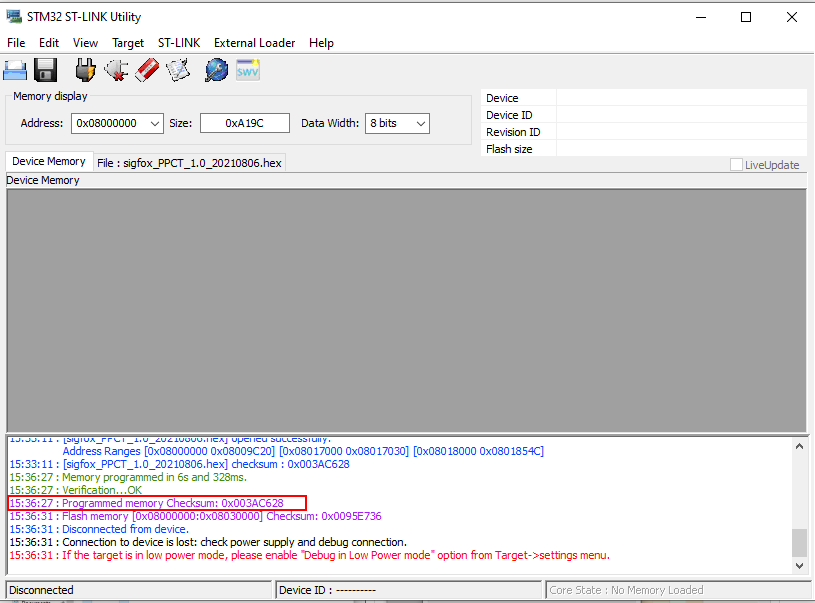
Task: Click the Flash memory Checksum 0x0095E736 line
Action: (195, 516)
